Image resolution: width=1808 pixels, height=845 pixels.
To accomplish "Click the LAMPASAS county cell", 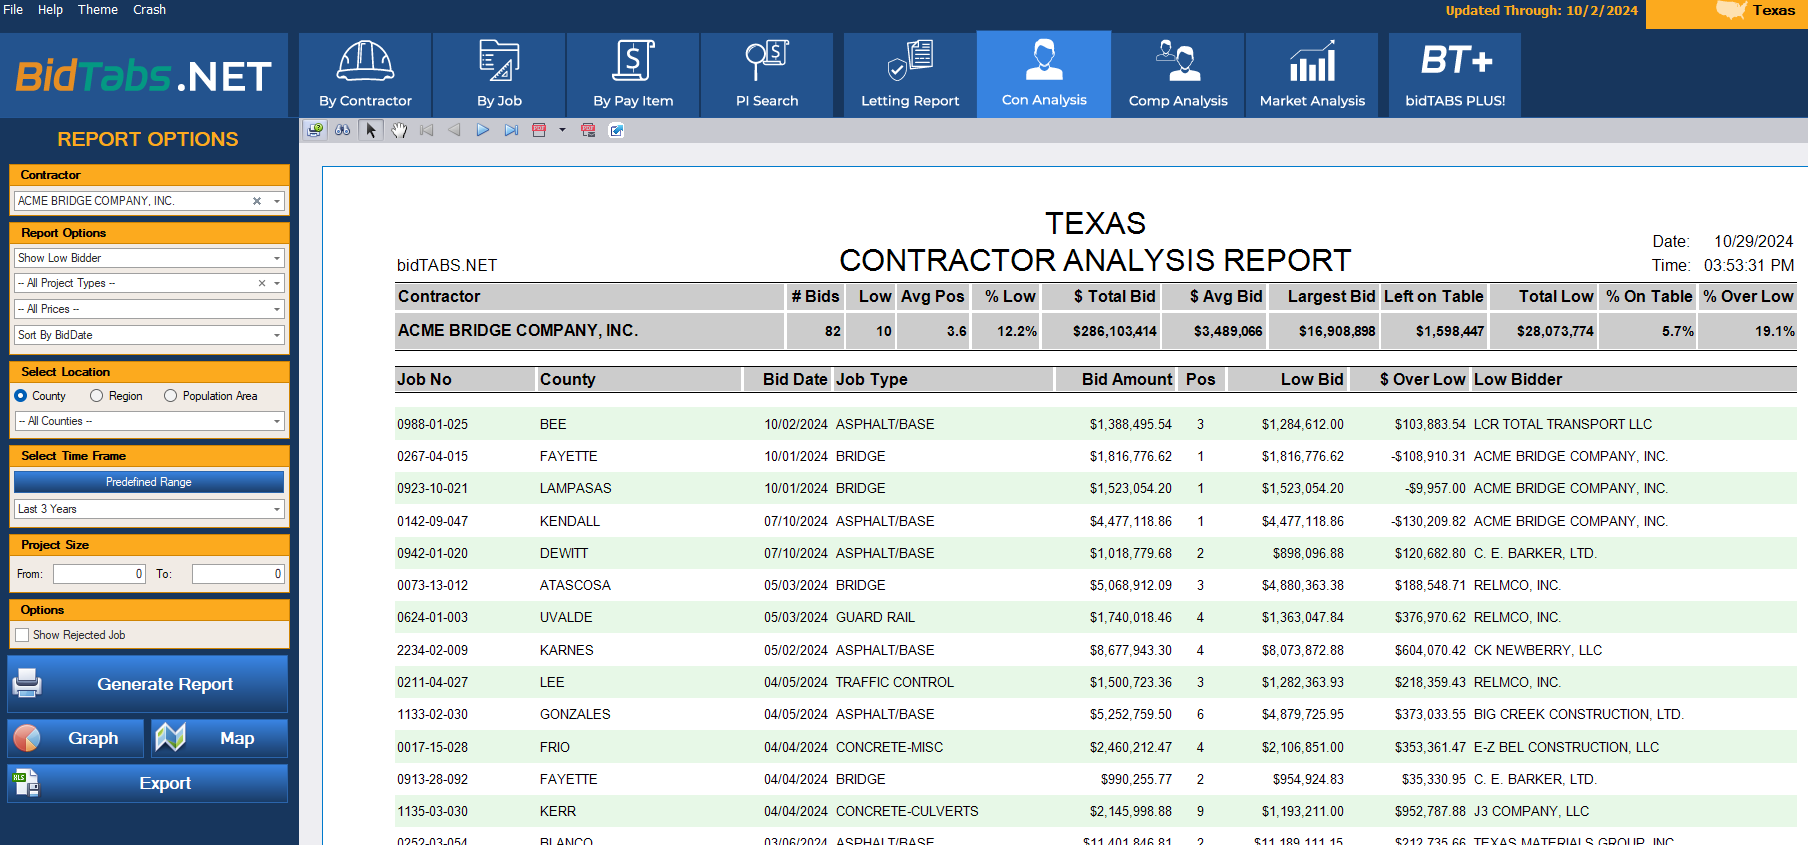I will 575,488.
